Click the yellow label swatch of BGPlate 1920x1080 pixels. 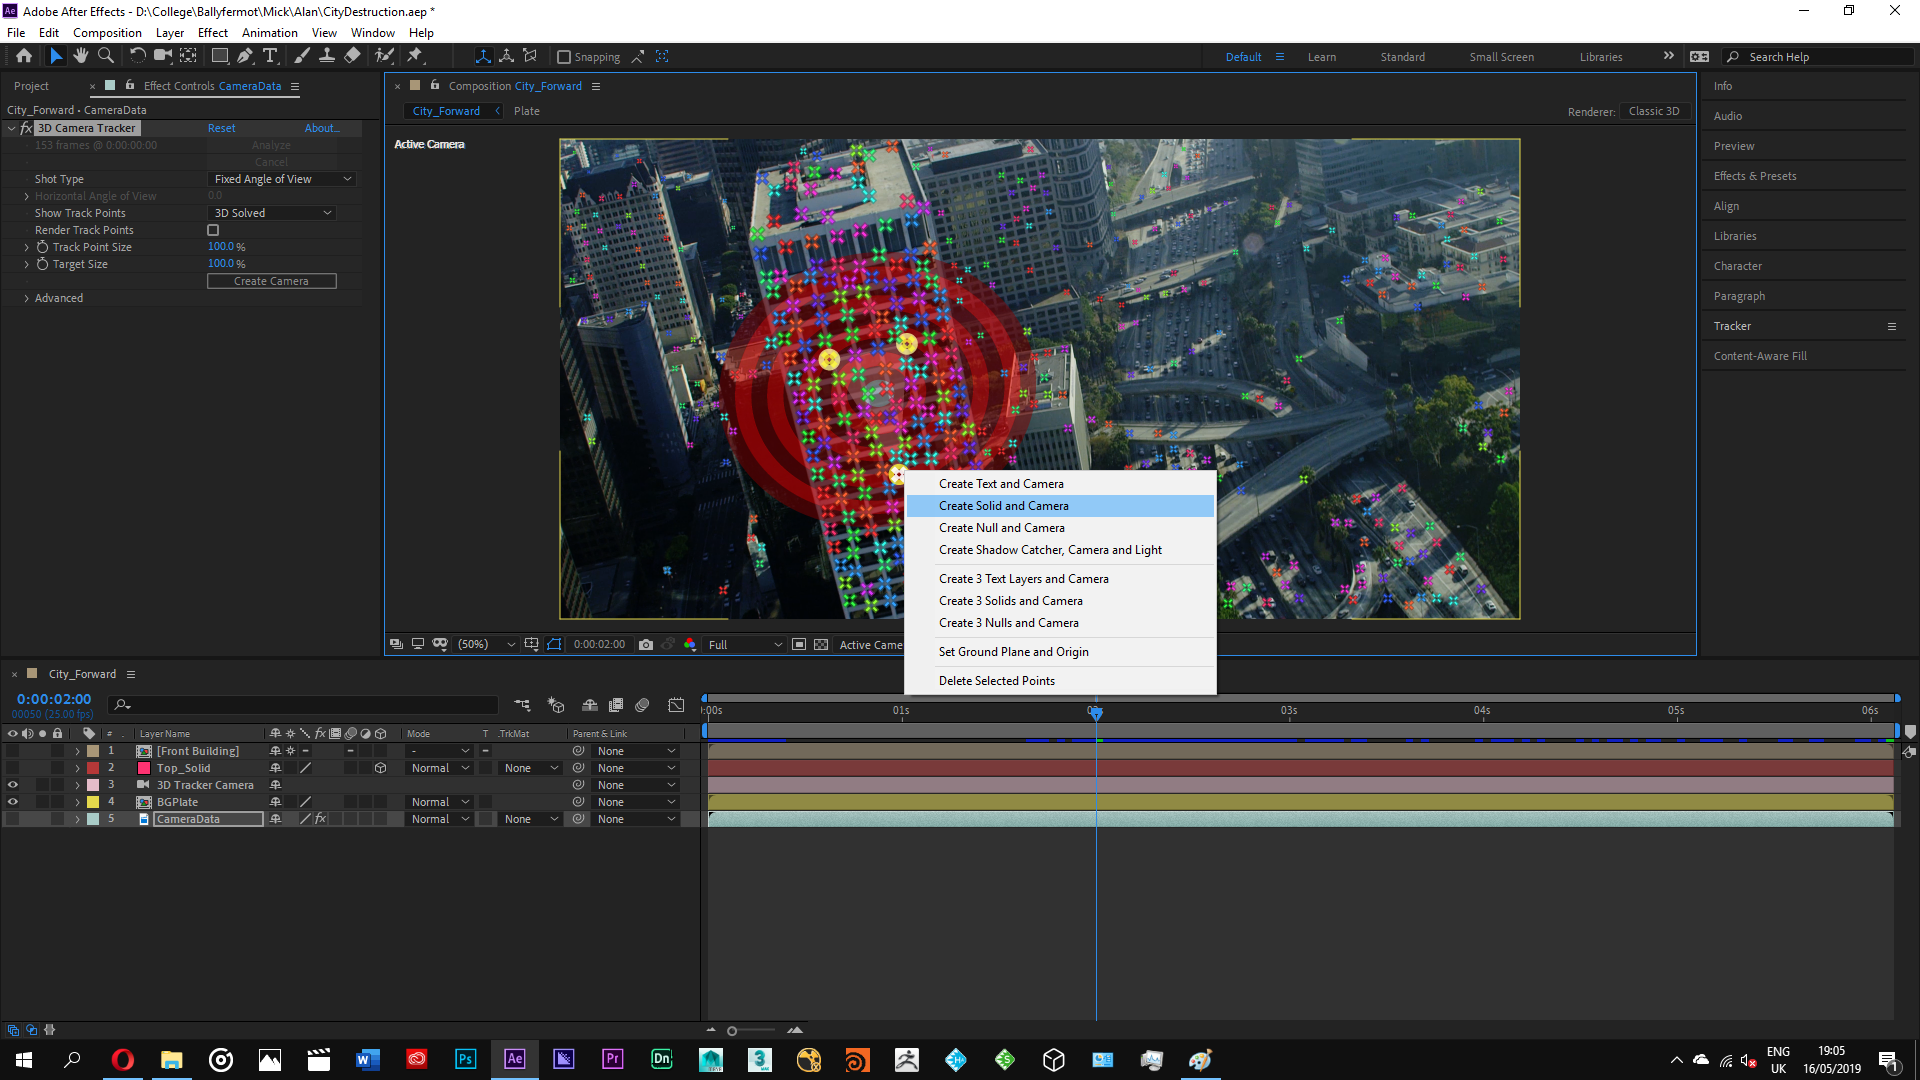pos(93,802)
